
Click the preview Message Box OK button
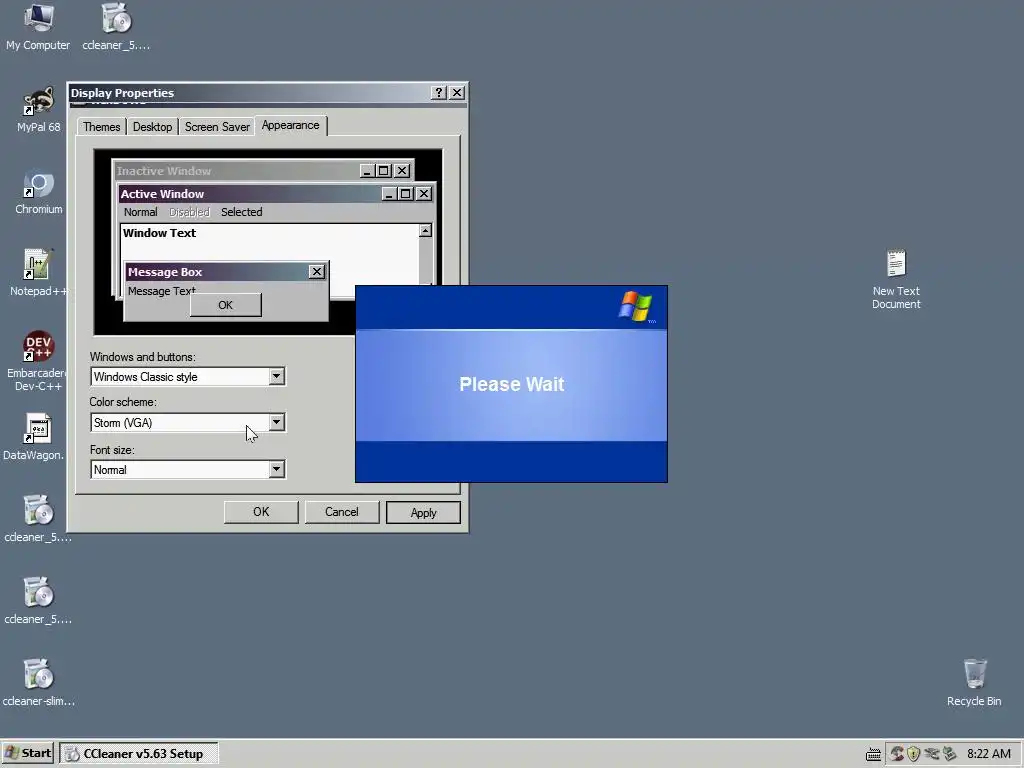[225, 305]
